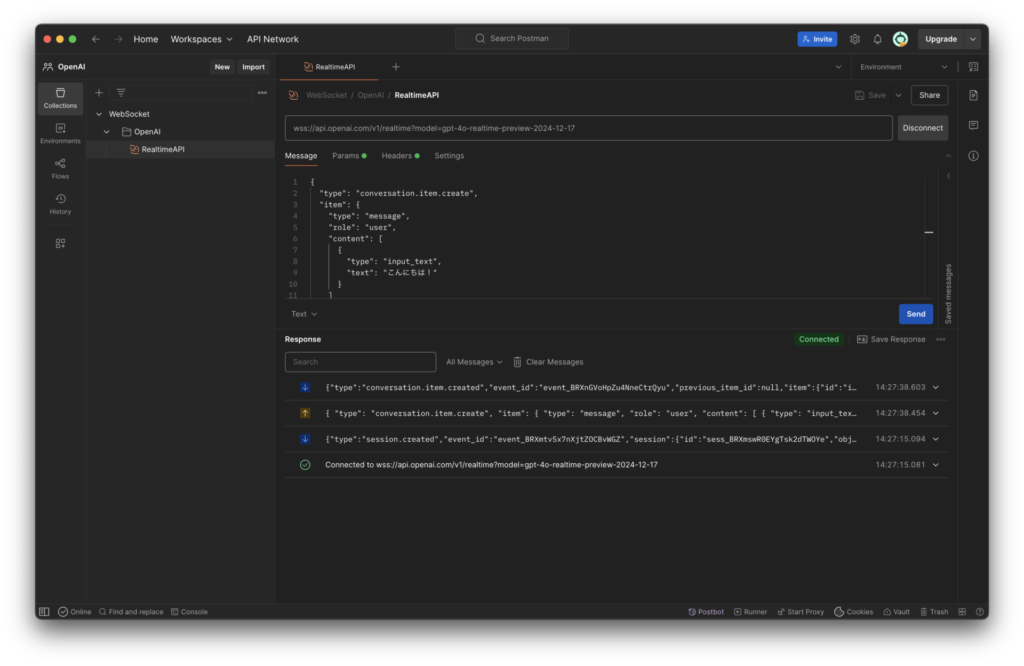Open a new request tab with plus
The image size is (1024, 666).
pyautogui.click(x=396, y=67)
